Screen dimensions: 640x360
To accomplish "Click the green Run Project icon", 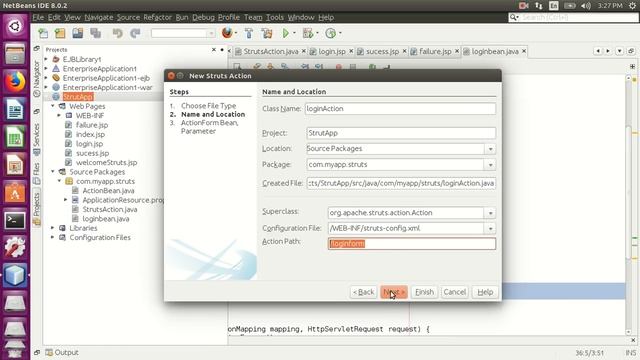I will coord(286,33).
